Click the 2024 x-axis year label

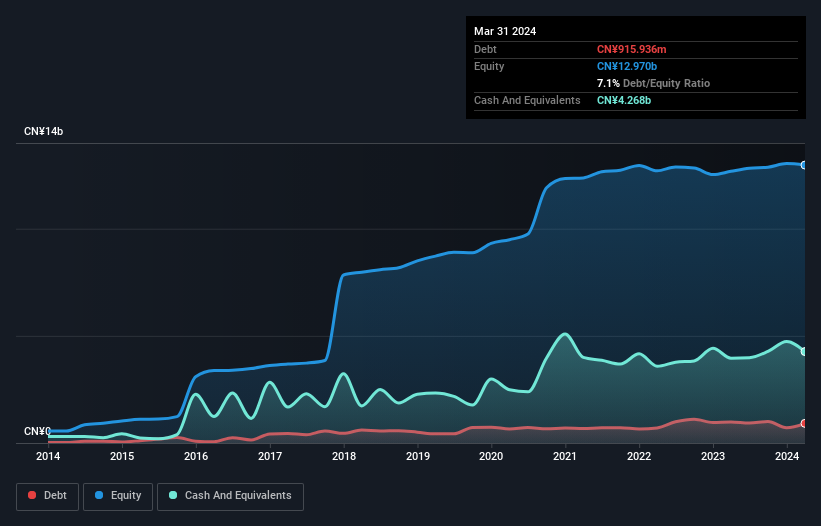click(x=786, y=457)
